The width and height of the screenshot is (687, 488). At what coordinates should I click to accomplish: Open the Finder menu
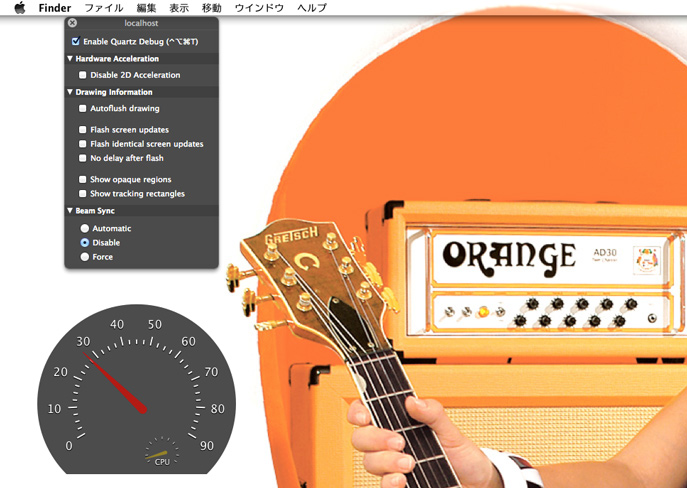coord(55,7)
